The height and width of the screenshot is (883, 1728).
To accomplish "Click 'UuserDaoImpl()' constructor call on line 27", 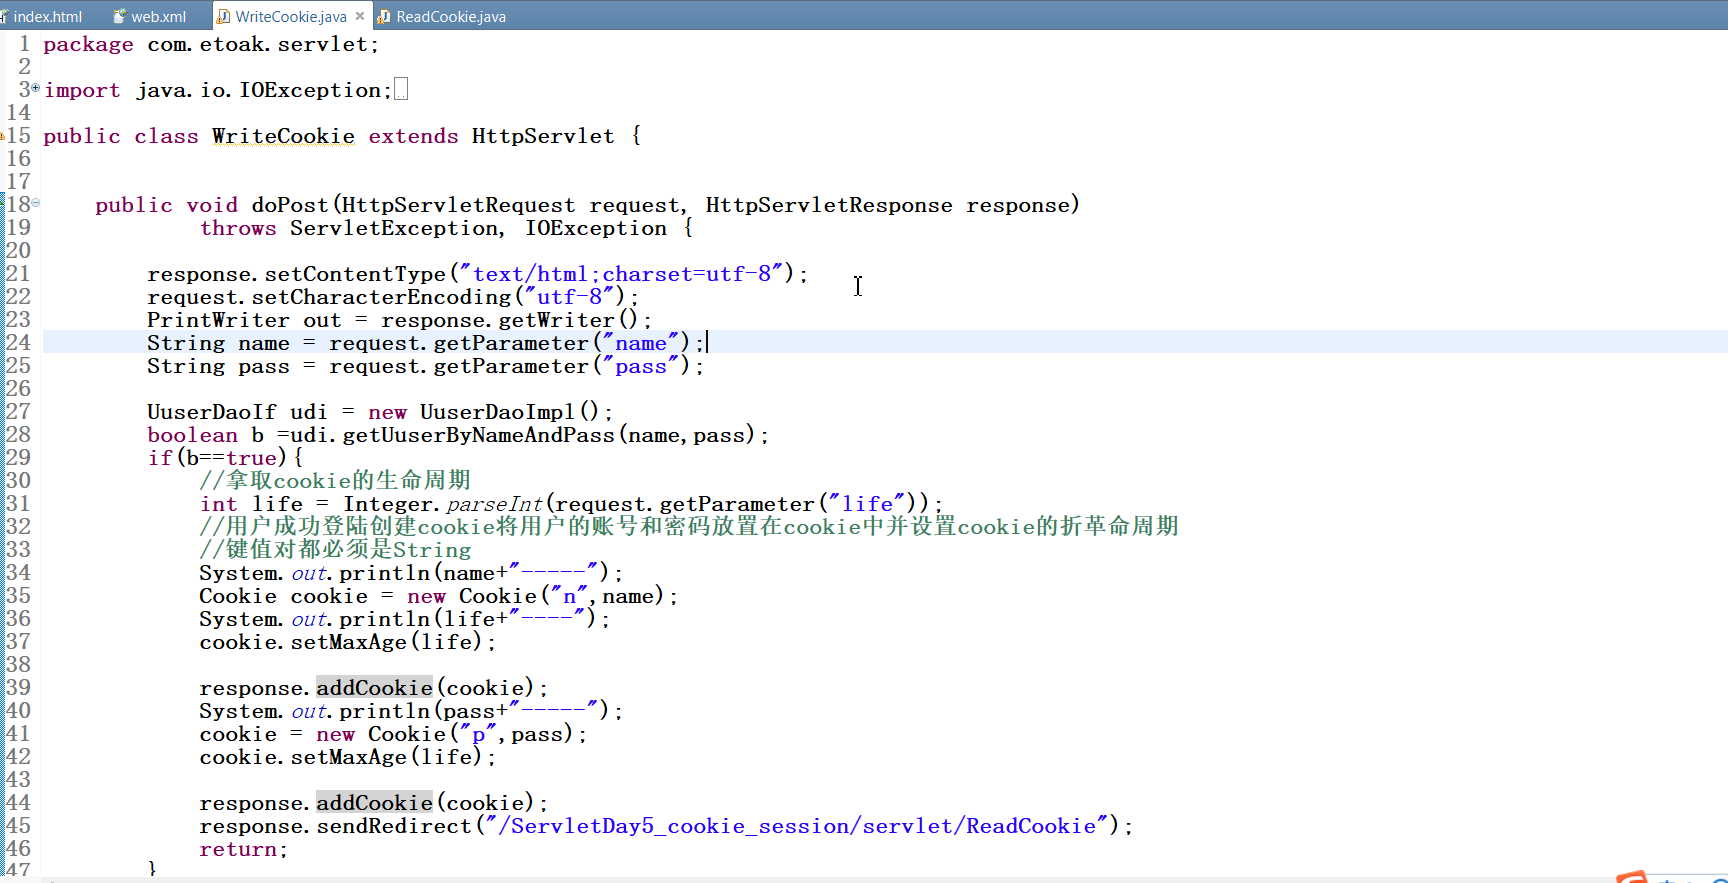I will [509, 412].
